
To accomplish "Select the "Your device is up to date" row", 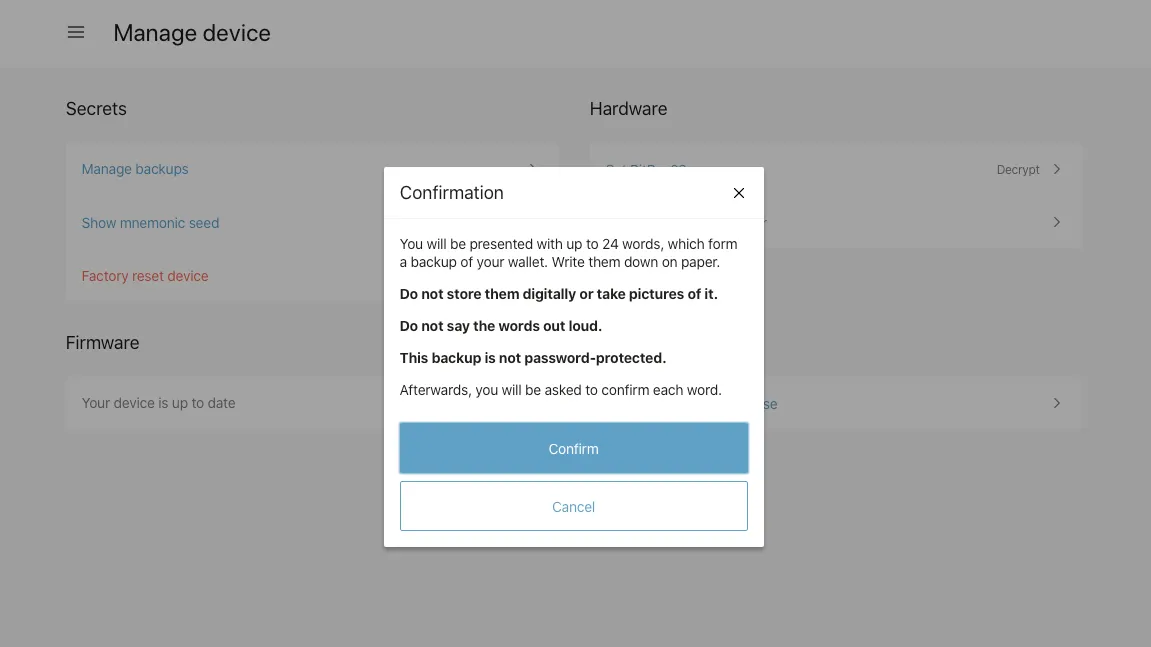I will (x=159, y=403).
